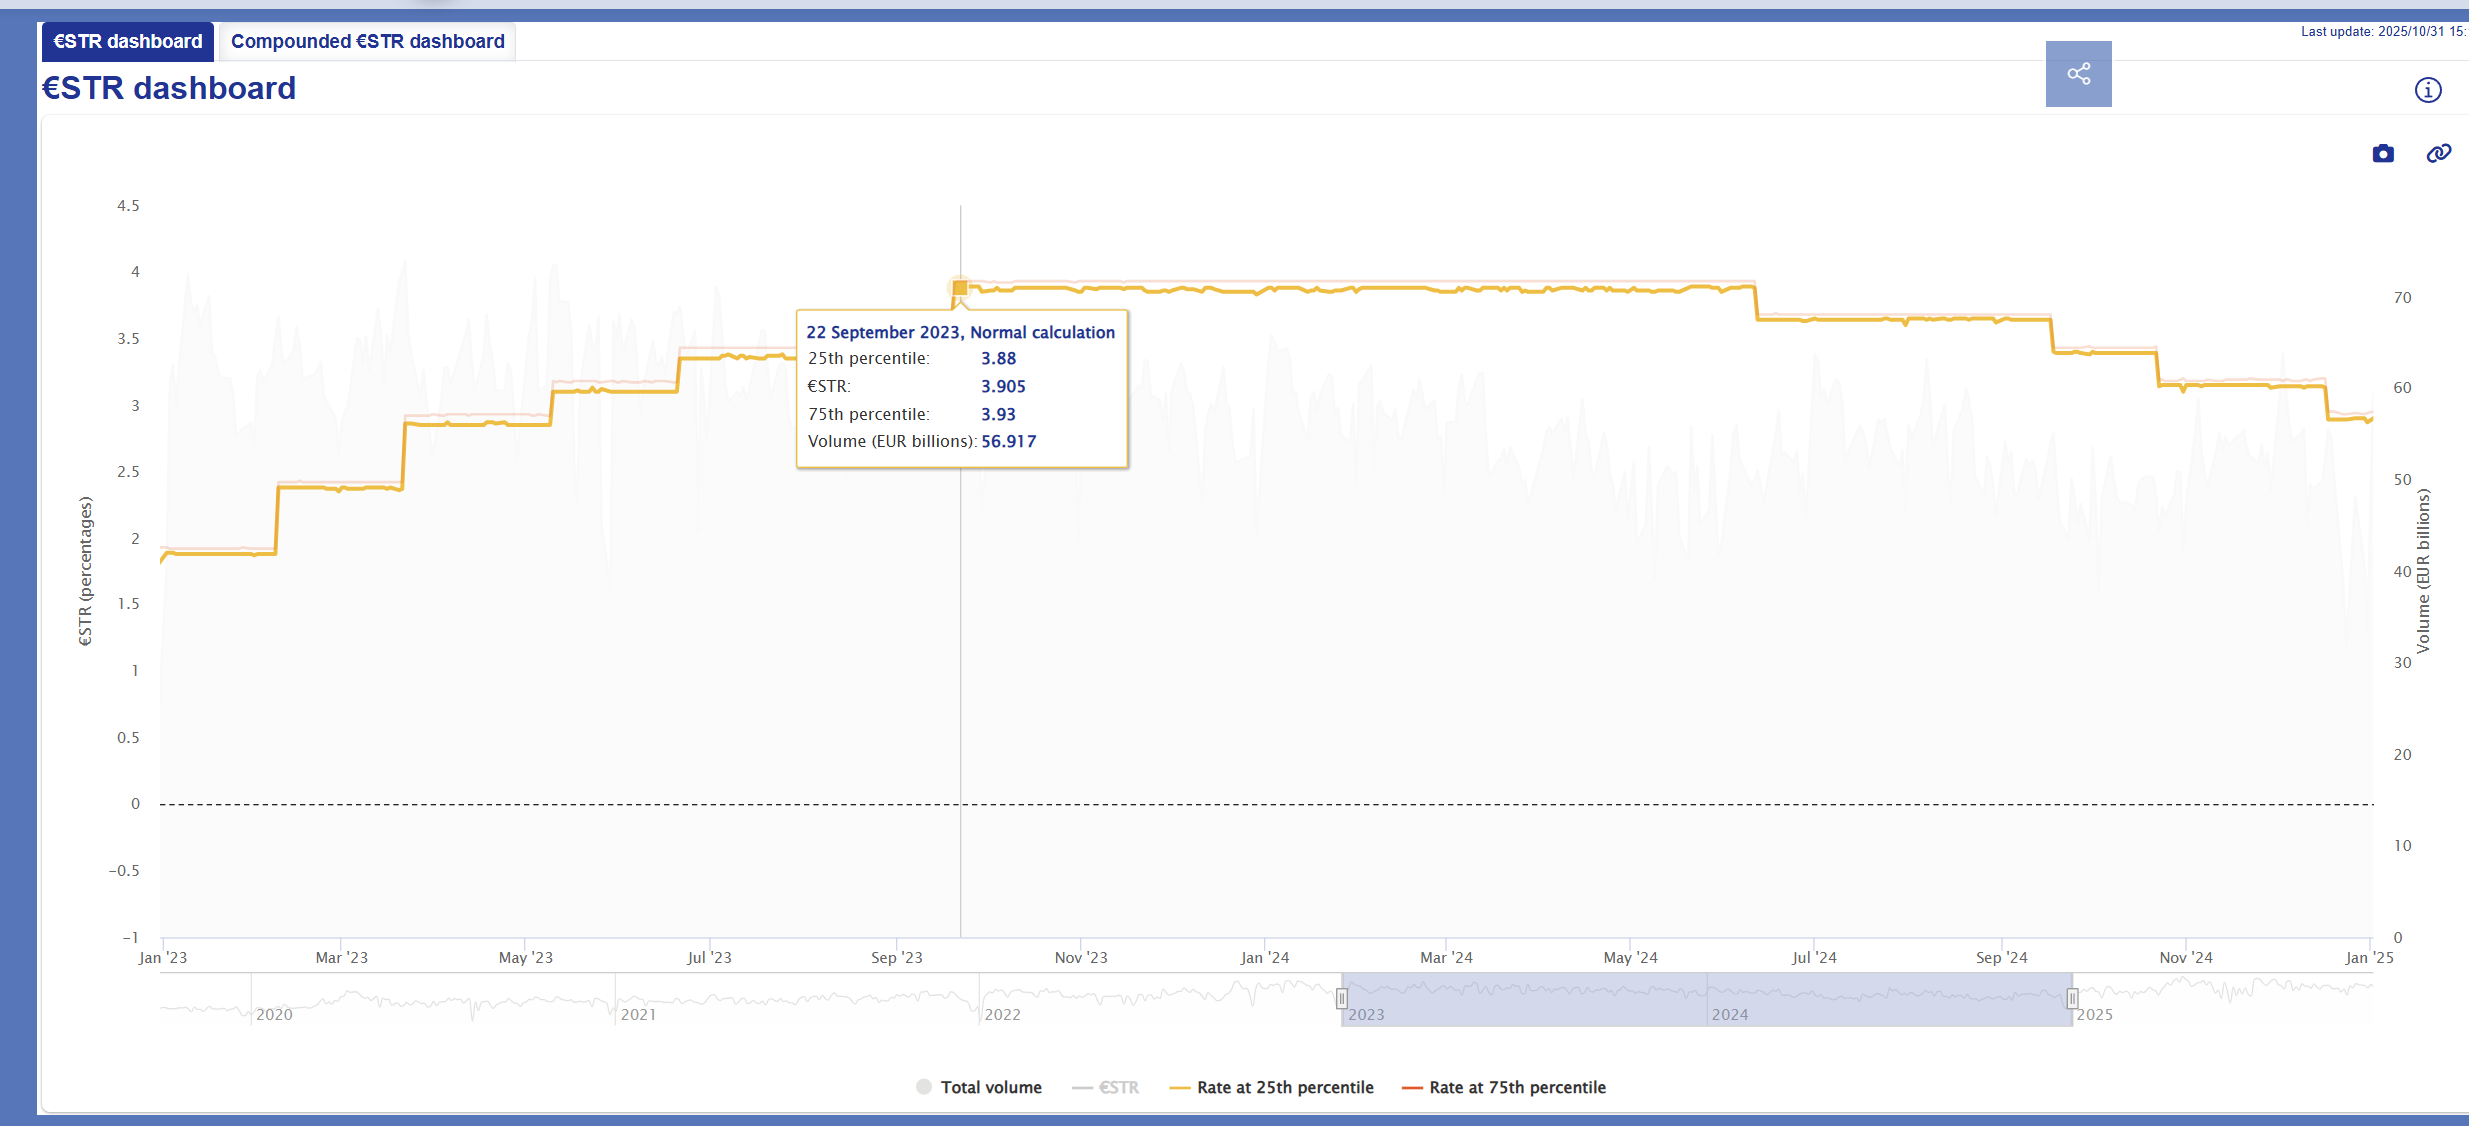
Task: Toggle Rate at 25th percentile series
Action: coord(1284,1087)
